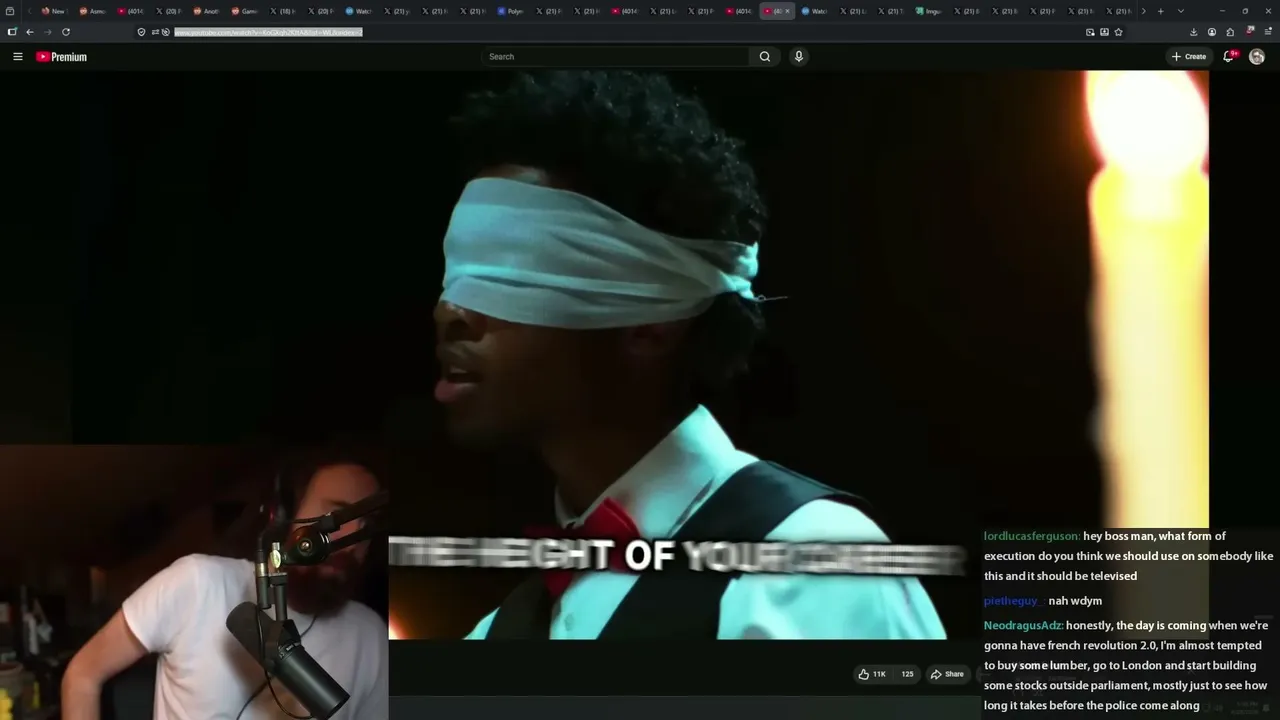
Task: Select the YouTube URL in address bar
Action: (268, 32)
